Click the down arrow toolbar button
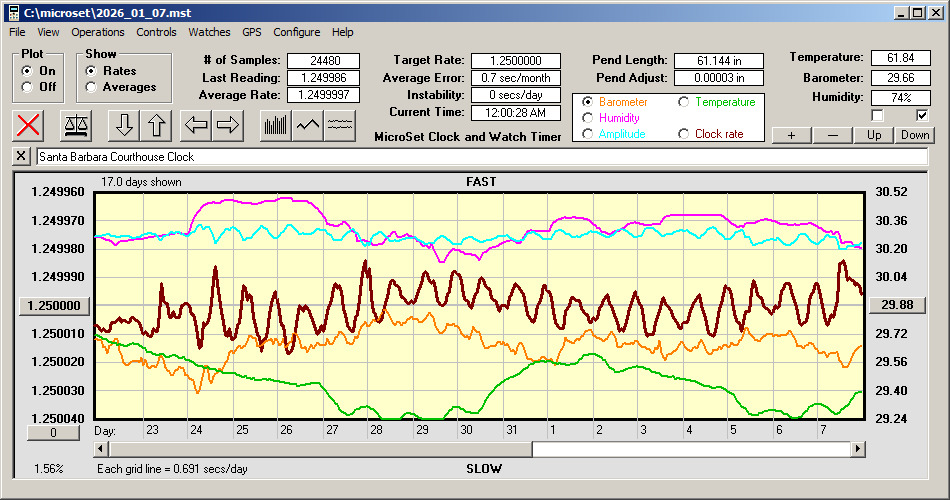Image resolution: width=950 pixels, height=500 pixels. pyautogui.click(x=123, y=125)
